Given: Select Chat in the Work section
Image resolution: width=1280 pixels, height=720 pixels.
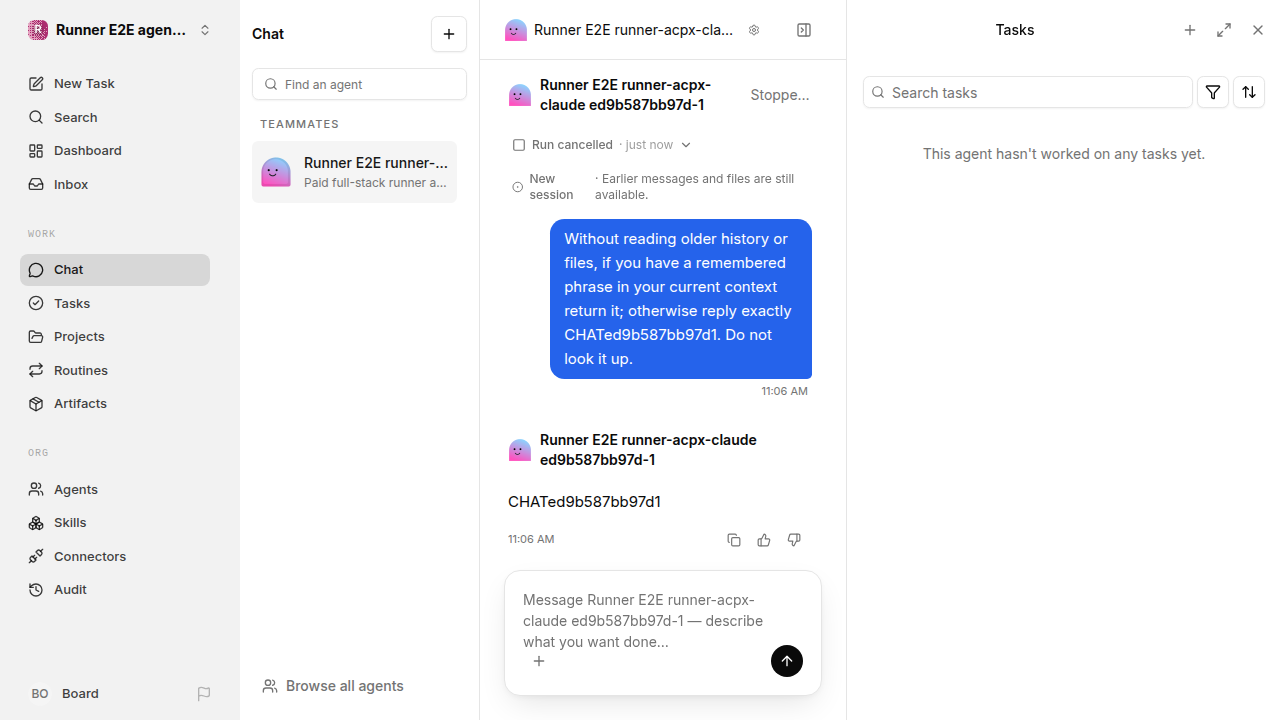Looking at the screenshot, I should [115, 270].
